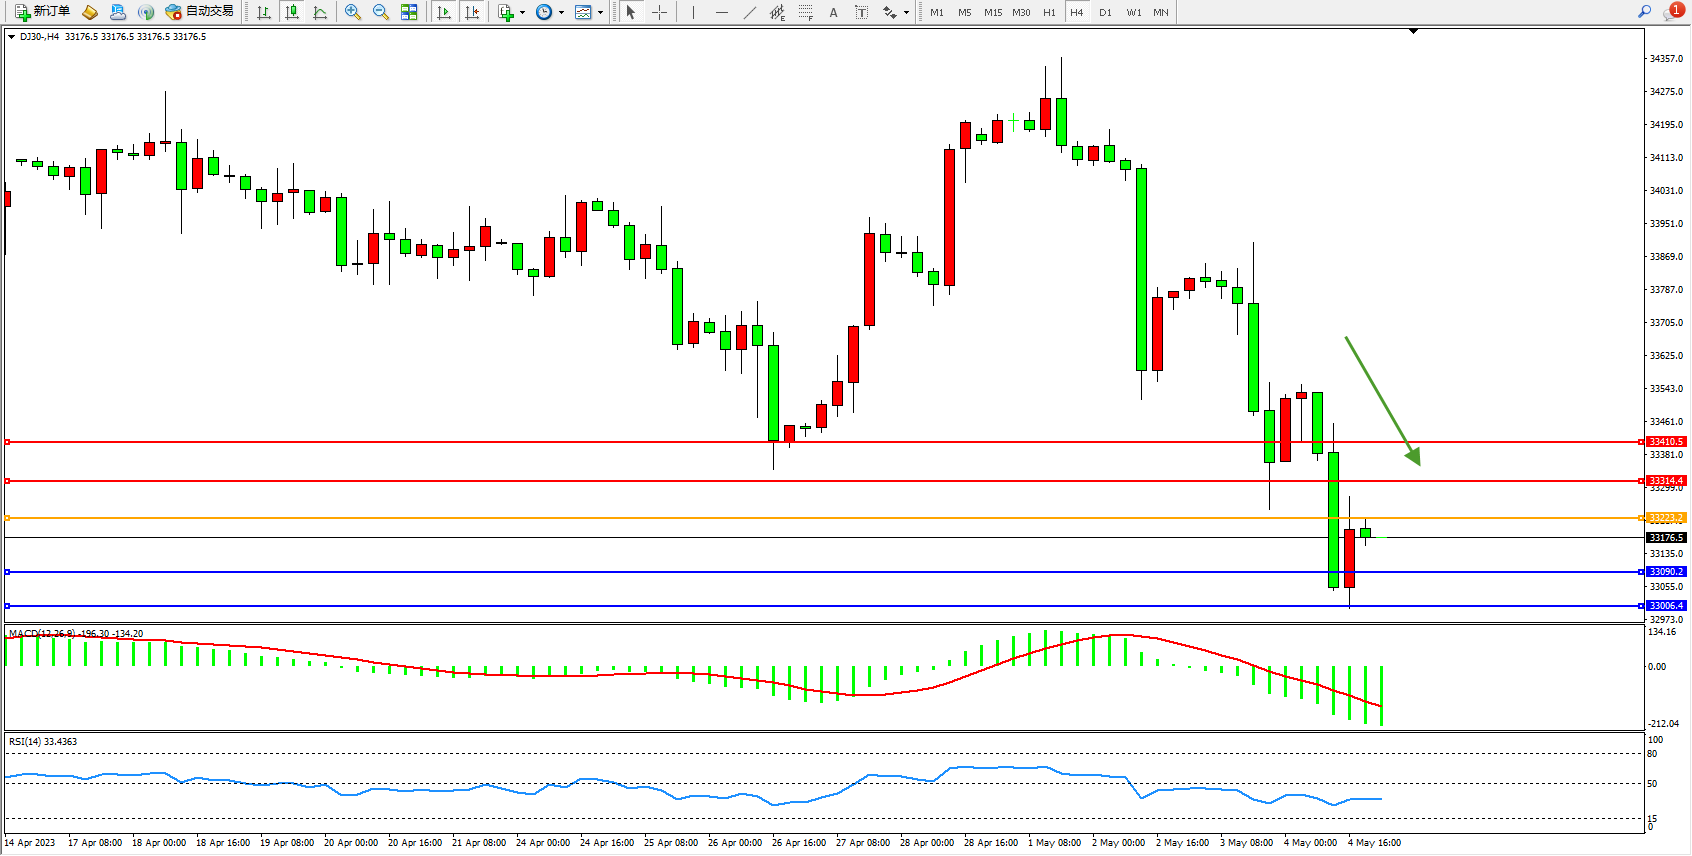Screen dimensions: 1692x856
Task: Switch to the D1 timeframe
Action: [x=1105, y=12]
